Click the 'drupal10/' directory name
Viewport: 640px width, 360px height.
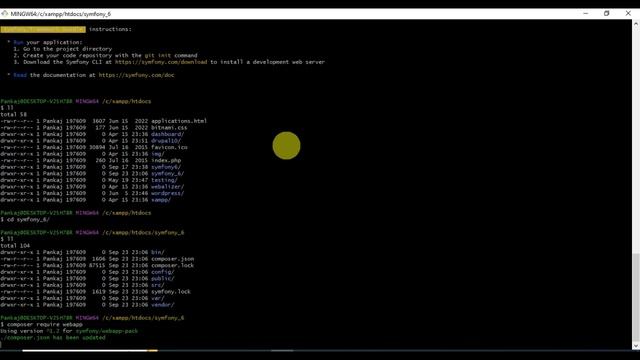coord(166,141)
